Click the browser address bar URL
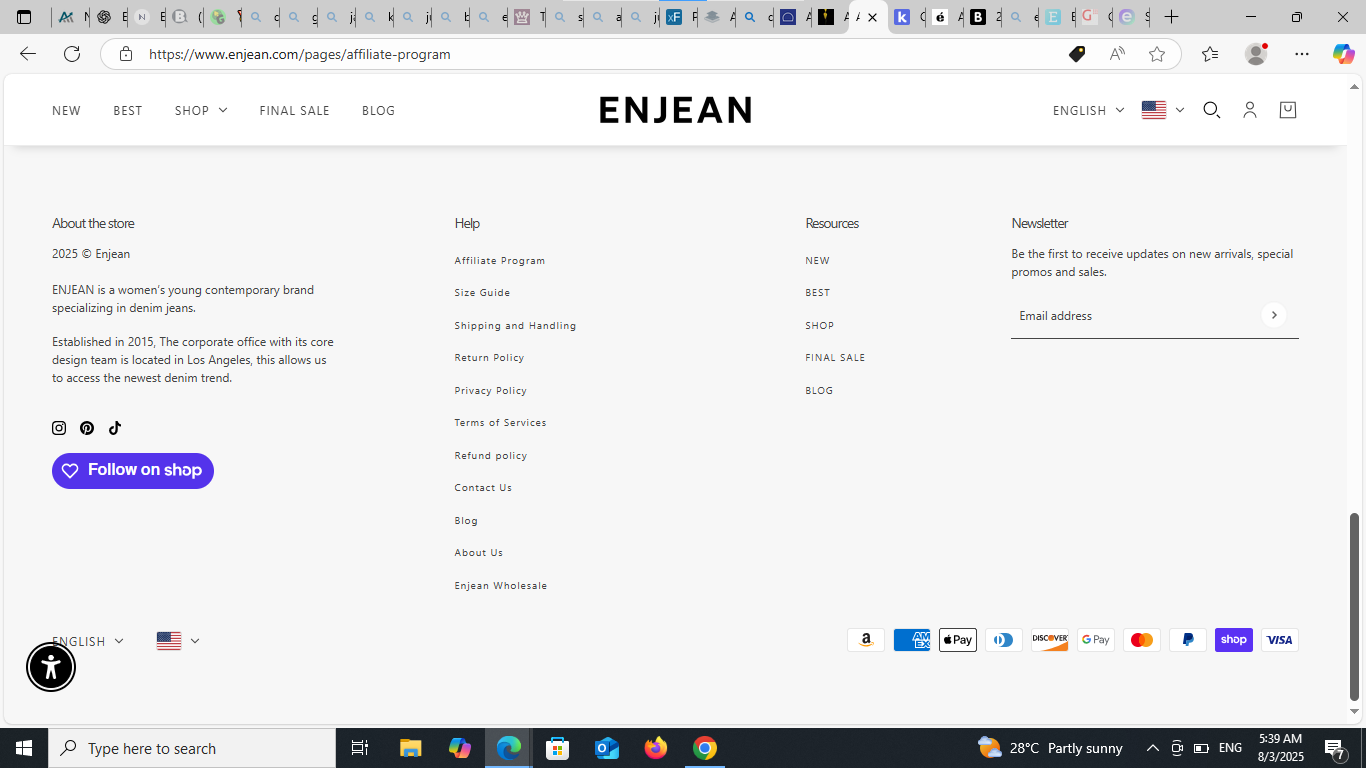 coord(300,54)
